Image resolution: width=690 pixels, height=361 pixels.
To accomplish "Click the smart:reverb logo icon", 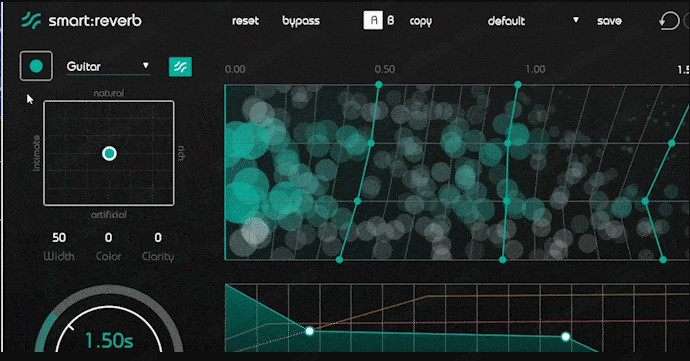I will coord(31,20).
